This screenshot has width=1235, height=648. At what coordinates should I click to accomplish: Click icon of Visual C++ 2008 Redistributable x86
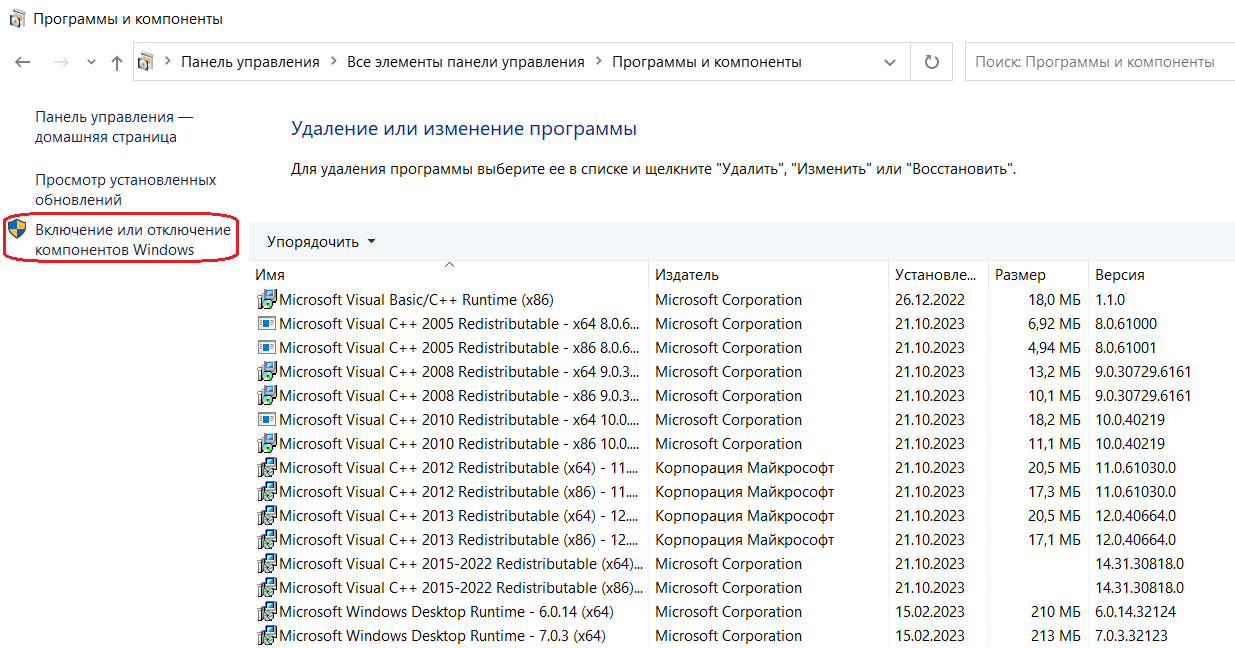coord(267,396)
